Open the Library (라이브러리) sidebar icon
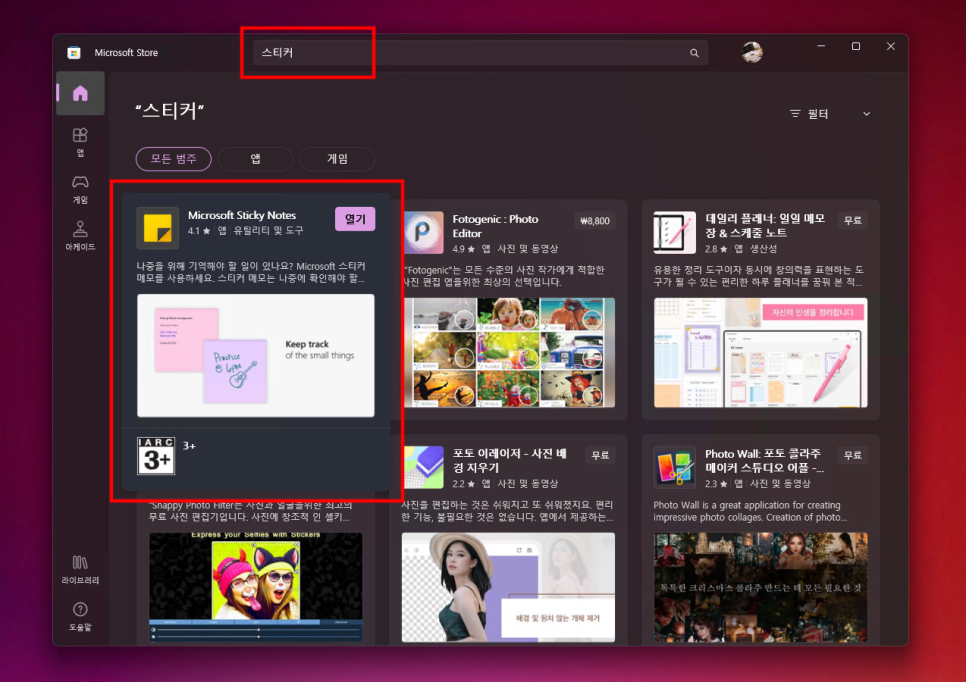Screen dimensions: 966x682 (x=80, y=569)
